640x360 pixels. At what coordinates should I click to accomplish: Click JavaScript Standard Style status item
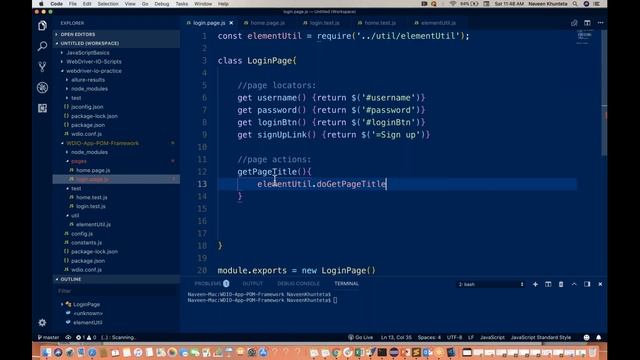coord(540,337)
